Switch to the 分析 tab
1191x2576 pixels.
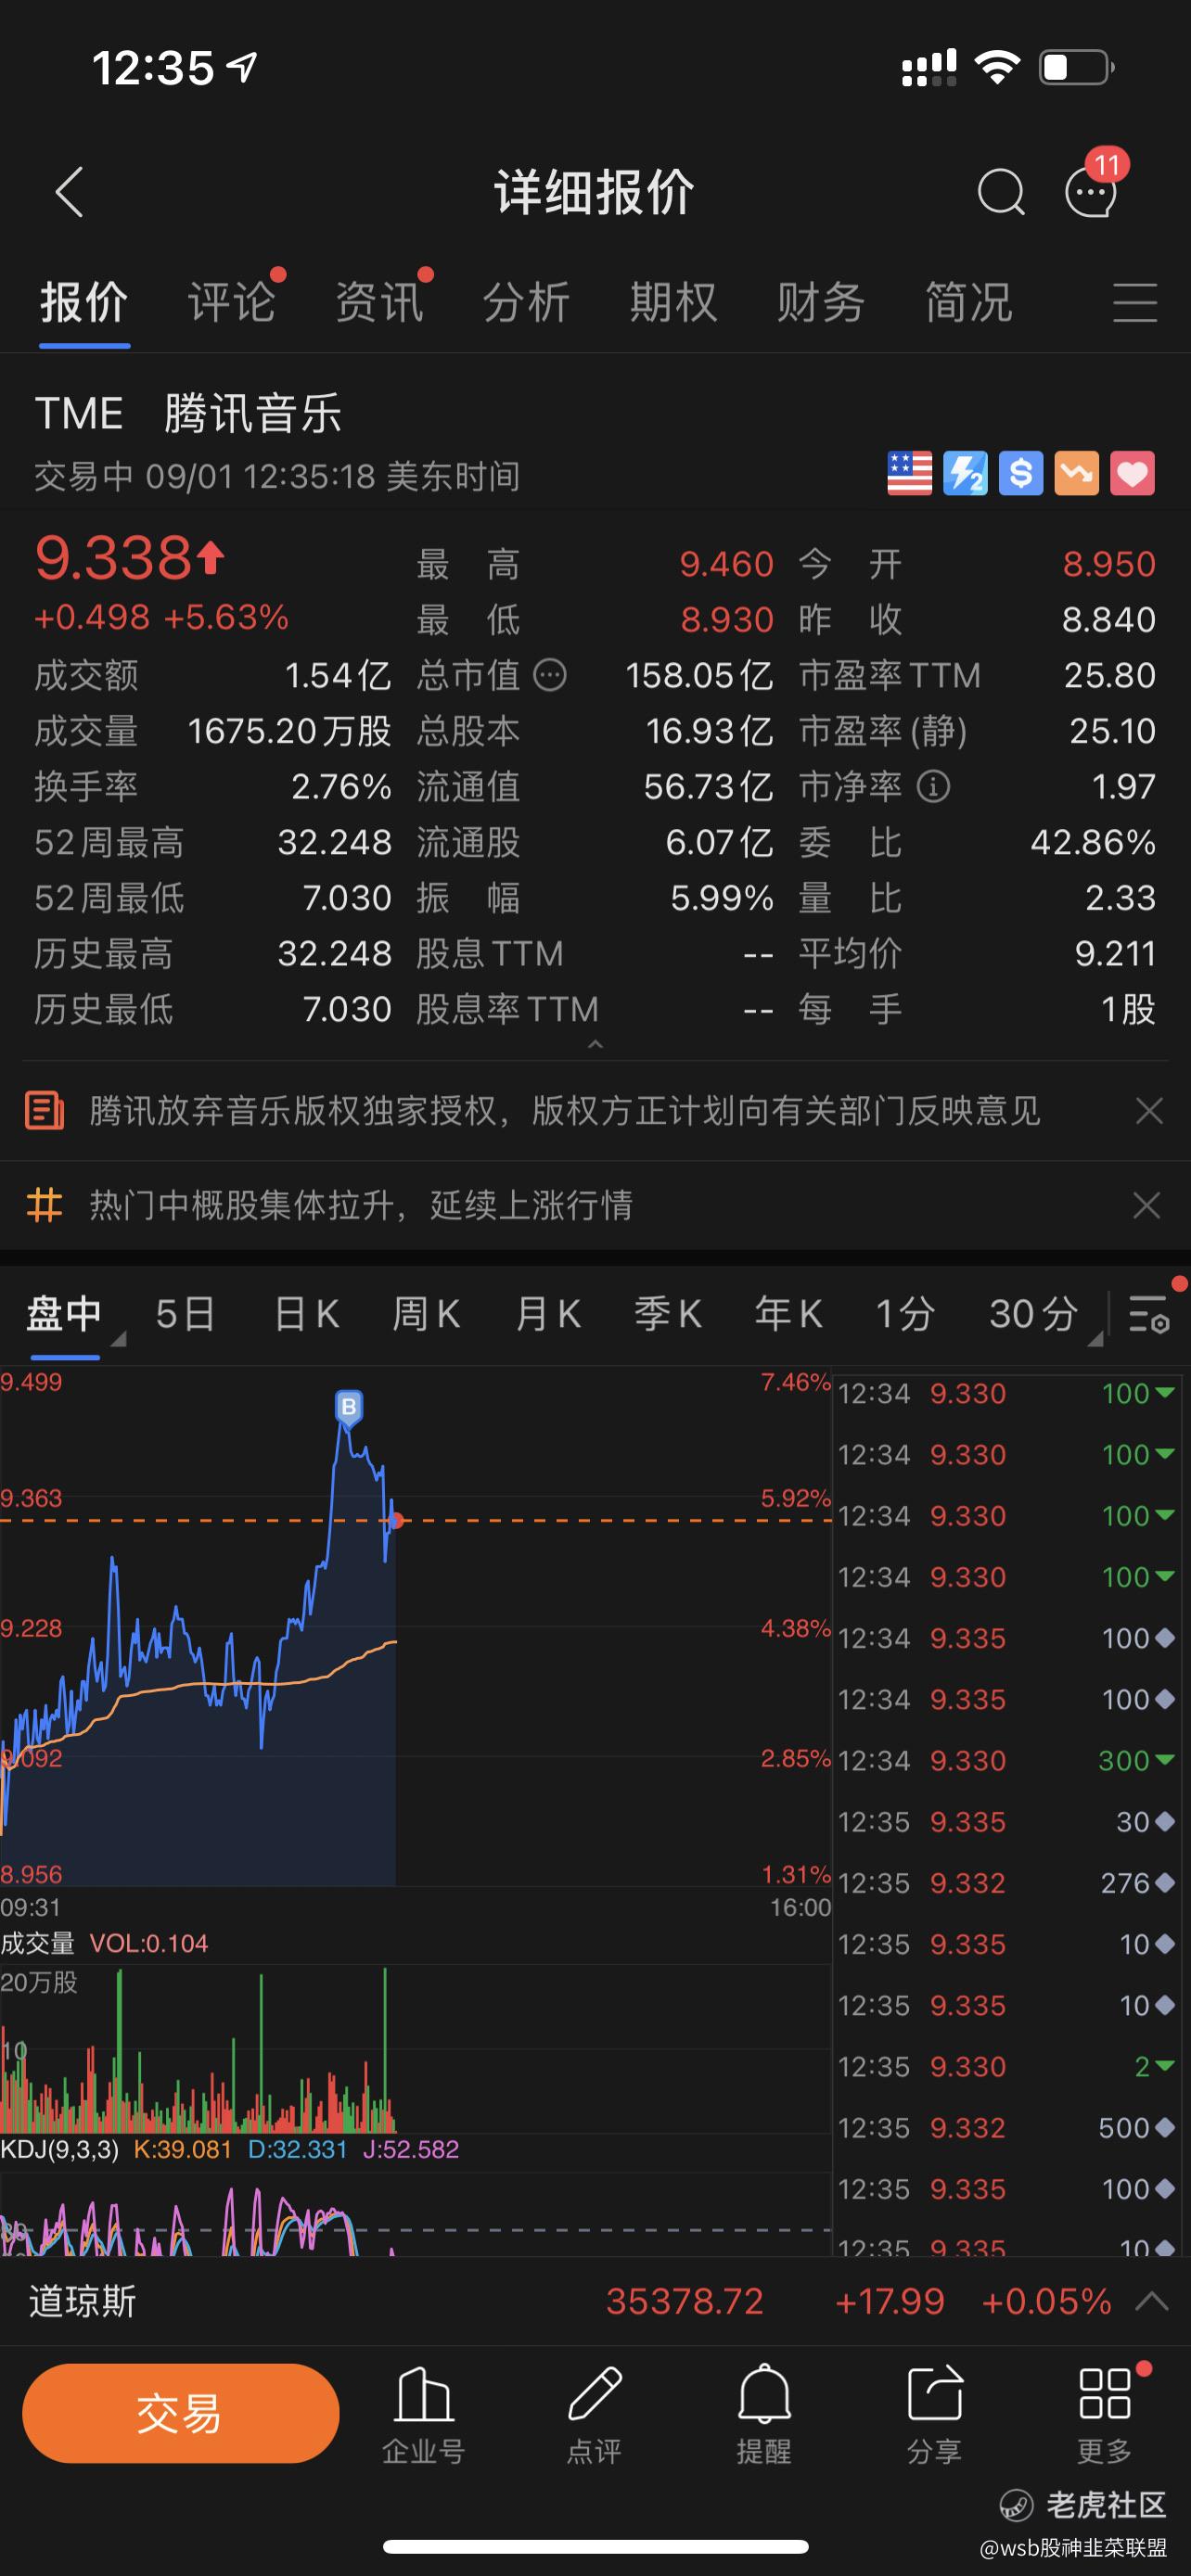[527, 302]
